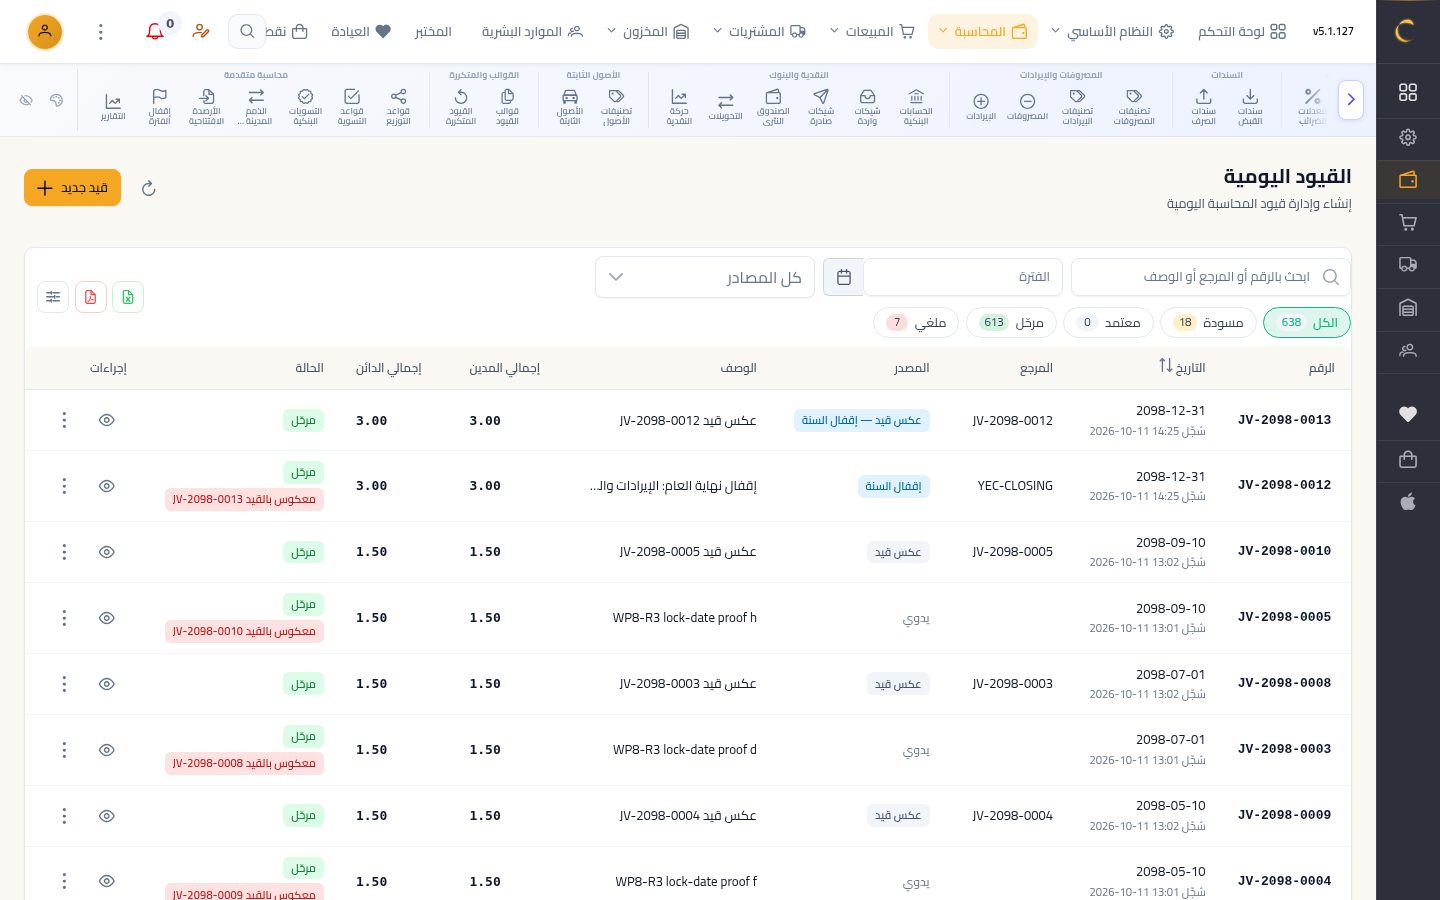Export entries to Excel
This screenshot has height=900, width=1440.
coord(128,297)
